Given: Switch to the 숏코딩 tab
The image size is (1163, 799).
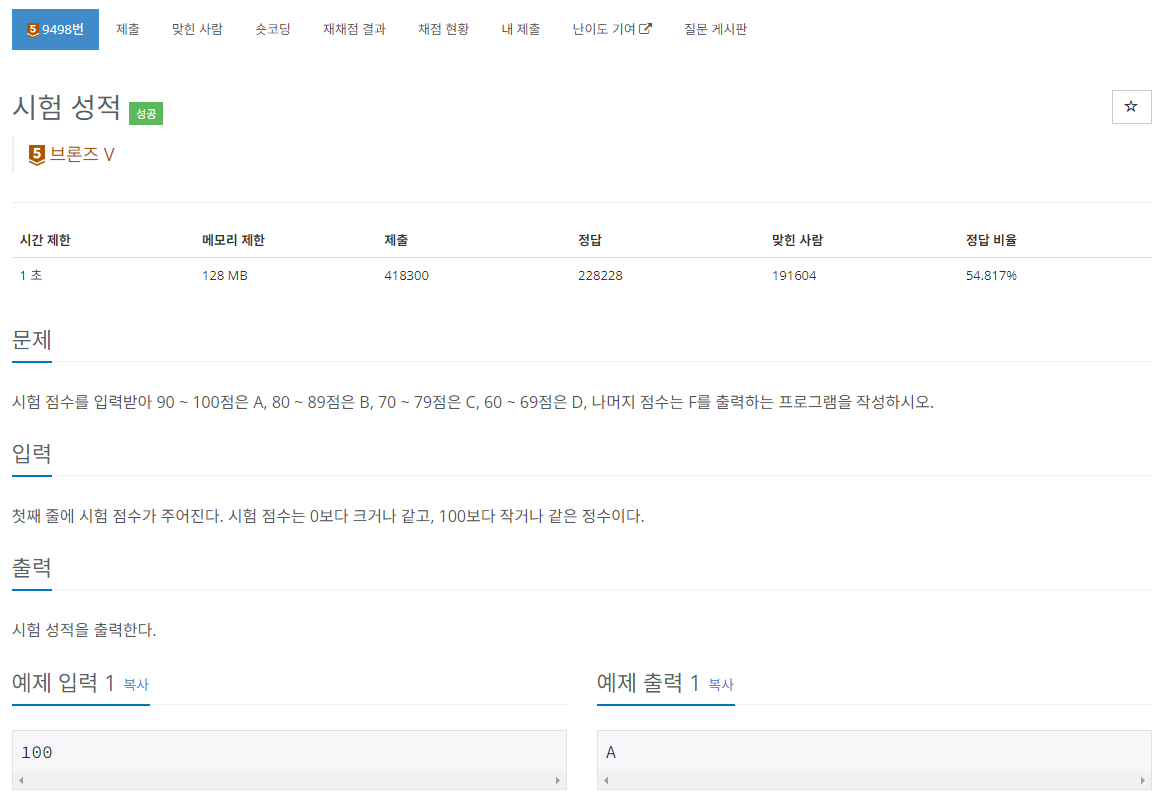Looking at the screenshot, I should click(272, 30).
